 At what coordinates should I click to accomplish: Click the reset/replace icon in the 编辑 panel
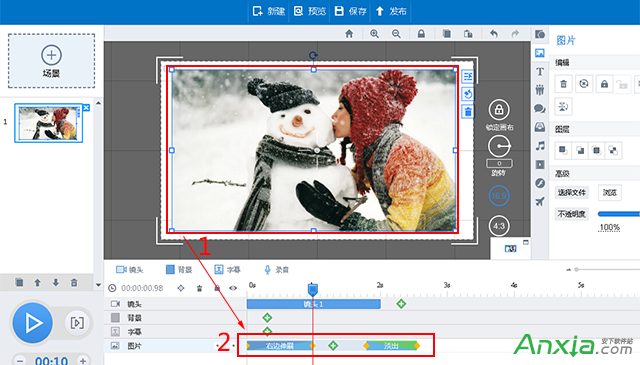(x=584, y=84)
